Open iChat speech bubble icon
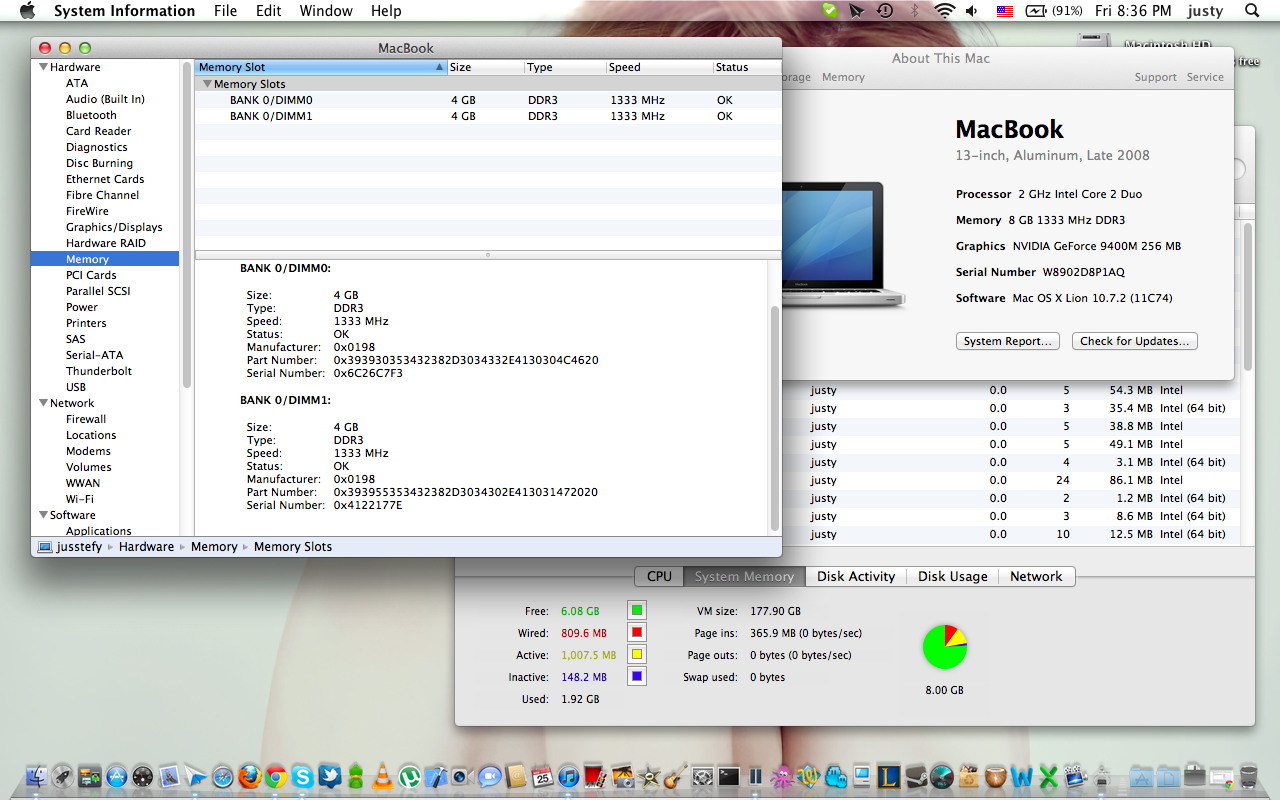The image size is (1280, 800). [489, 776]
